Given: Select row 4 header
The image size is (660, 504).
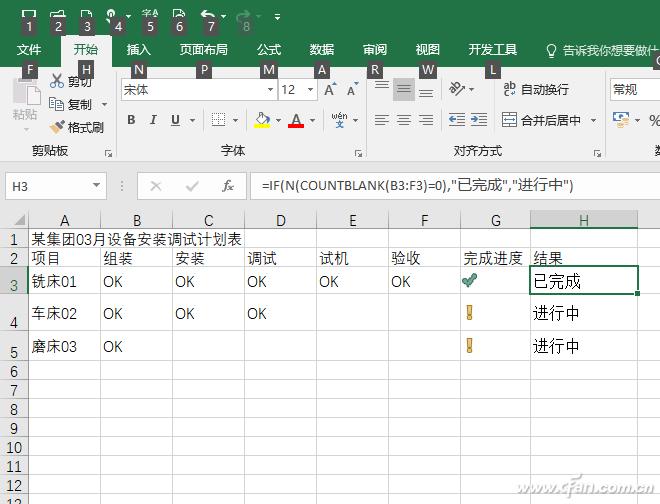Looking at the screenshot, I should pyautogui.click(x=14, y=313).
